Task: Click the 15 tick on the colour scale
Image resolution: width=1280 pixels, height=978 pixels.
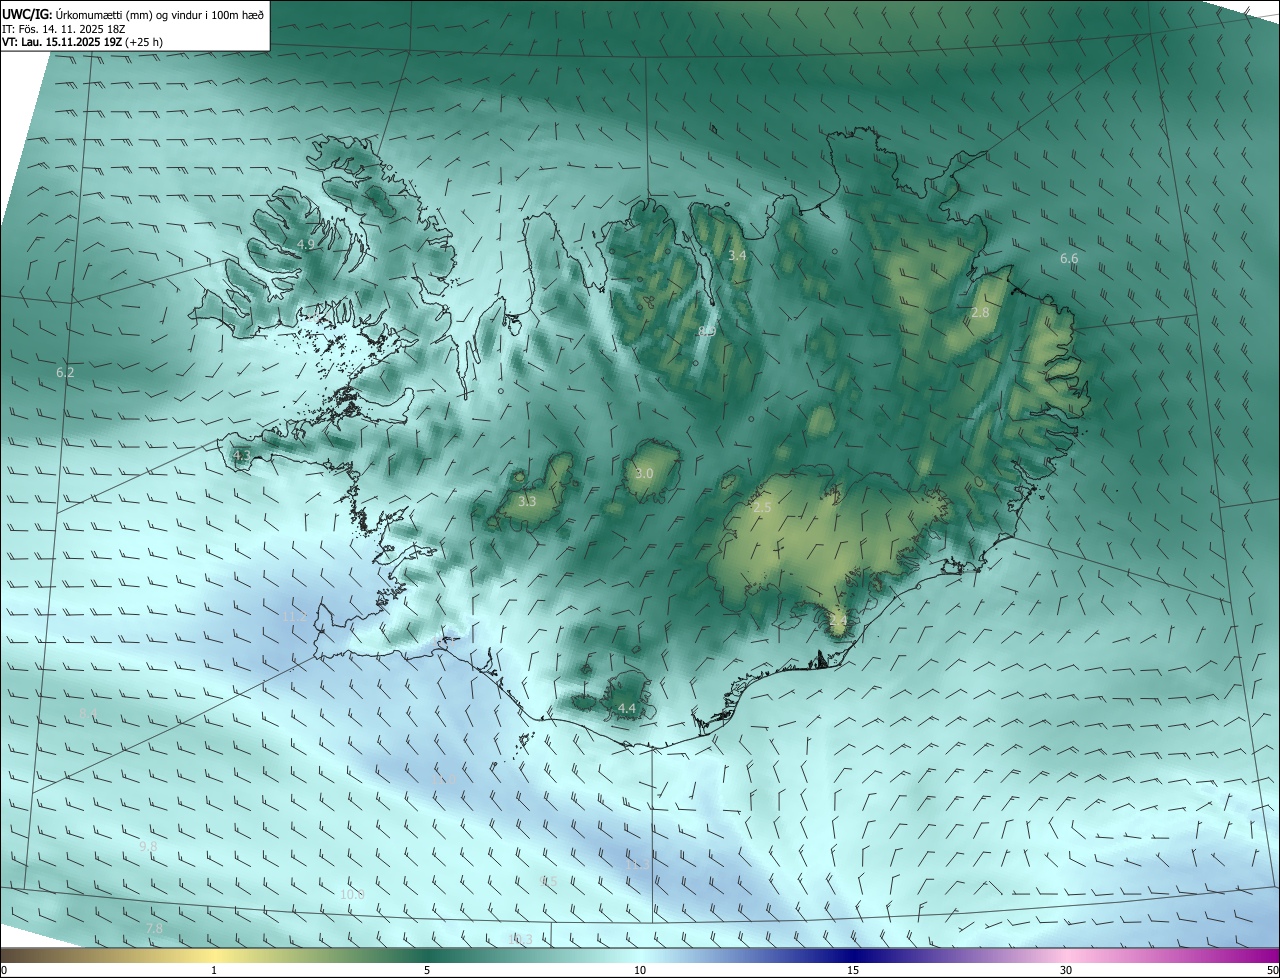Action: pyautogui.click(x=853, y=970)
